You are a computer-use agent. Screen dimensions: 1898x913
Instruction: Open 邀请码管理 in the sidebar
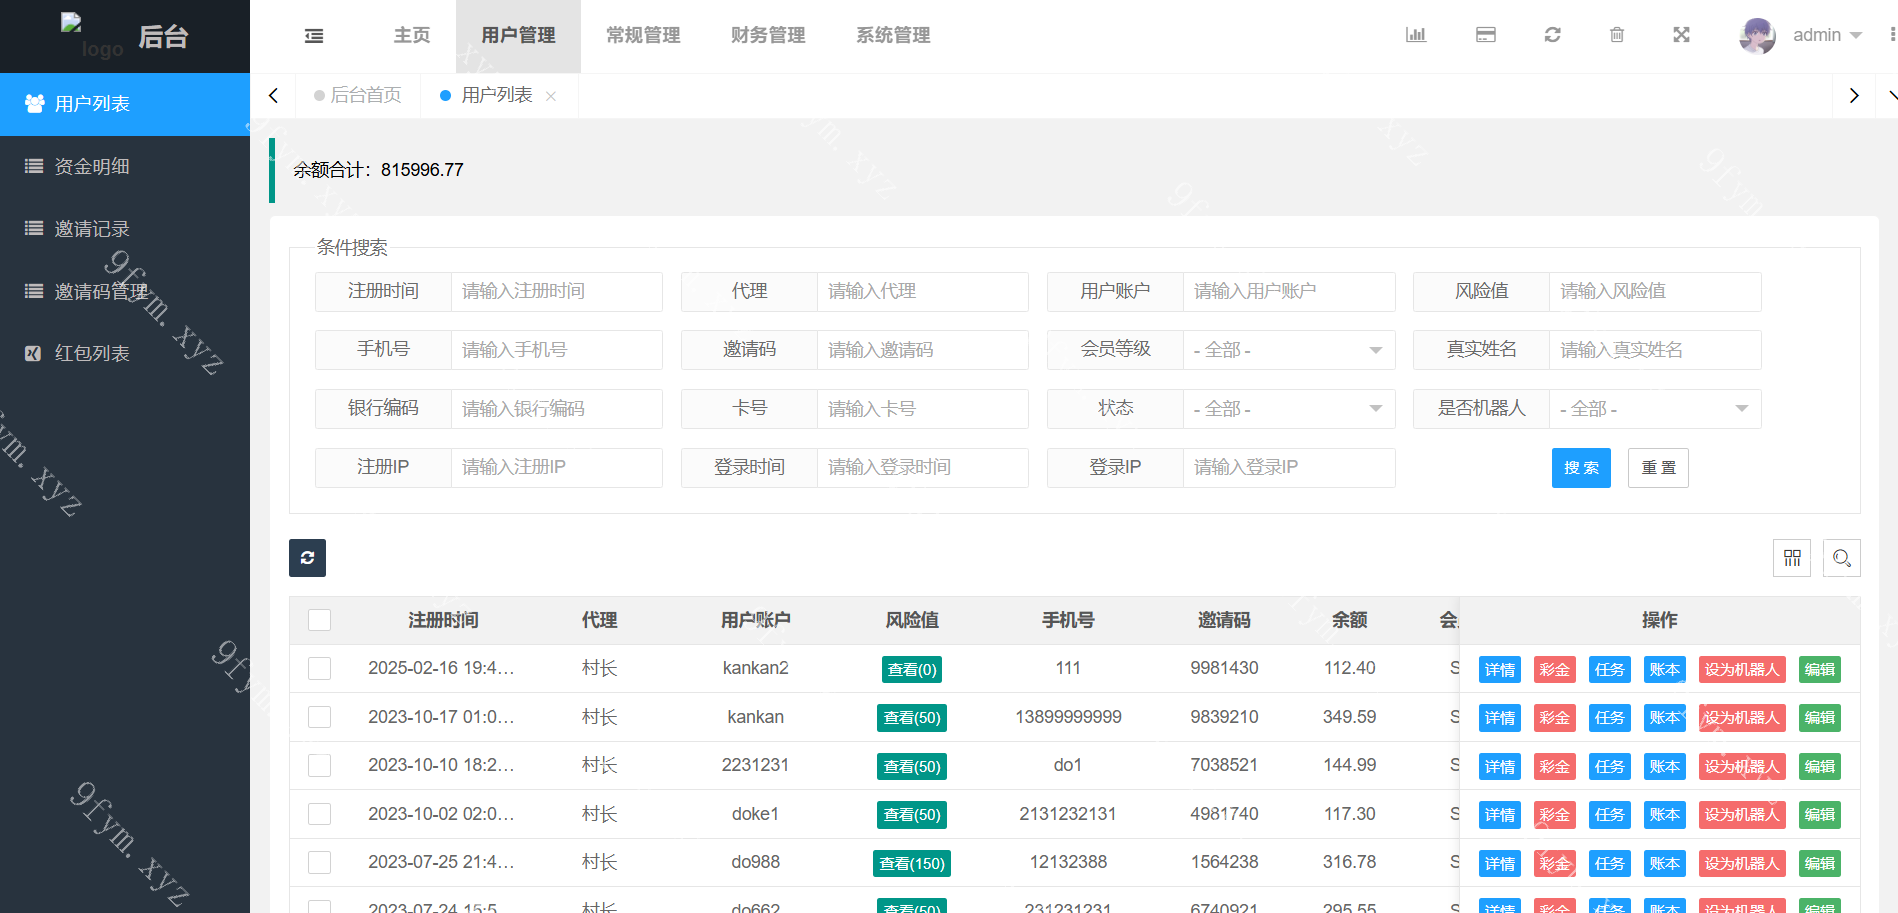(x=125, y=292)
